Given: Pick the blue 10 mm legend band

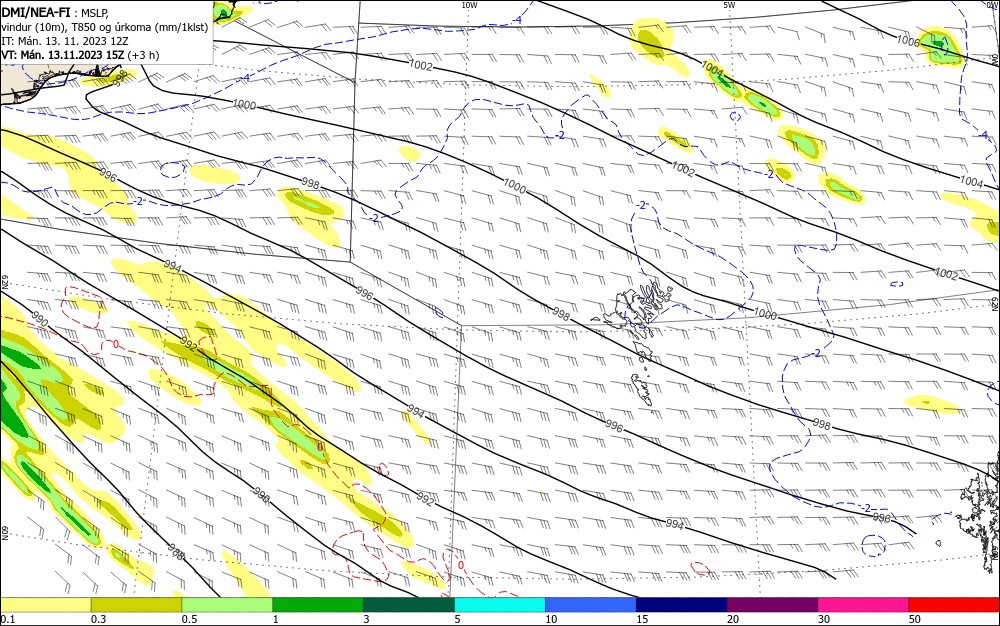Looking at the screenshot, I should tap(591, 605).
